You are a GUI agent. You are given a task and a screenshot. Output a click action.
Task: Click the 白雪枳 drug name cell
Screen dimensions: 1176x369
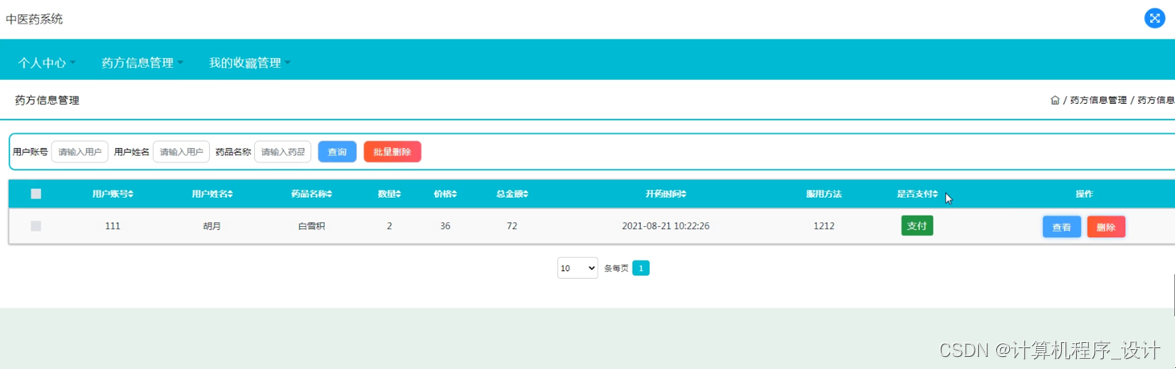click(311, 226)
